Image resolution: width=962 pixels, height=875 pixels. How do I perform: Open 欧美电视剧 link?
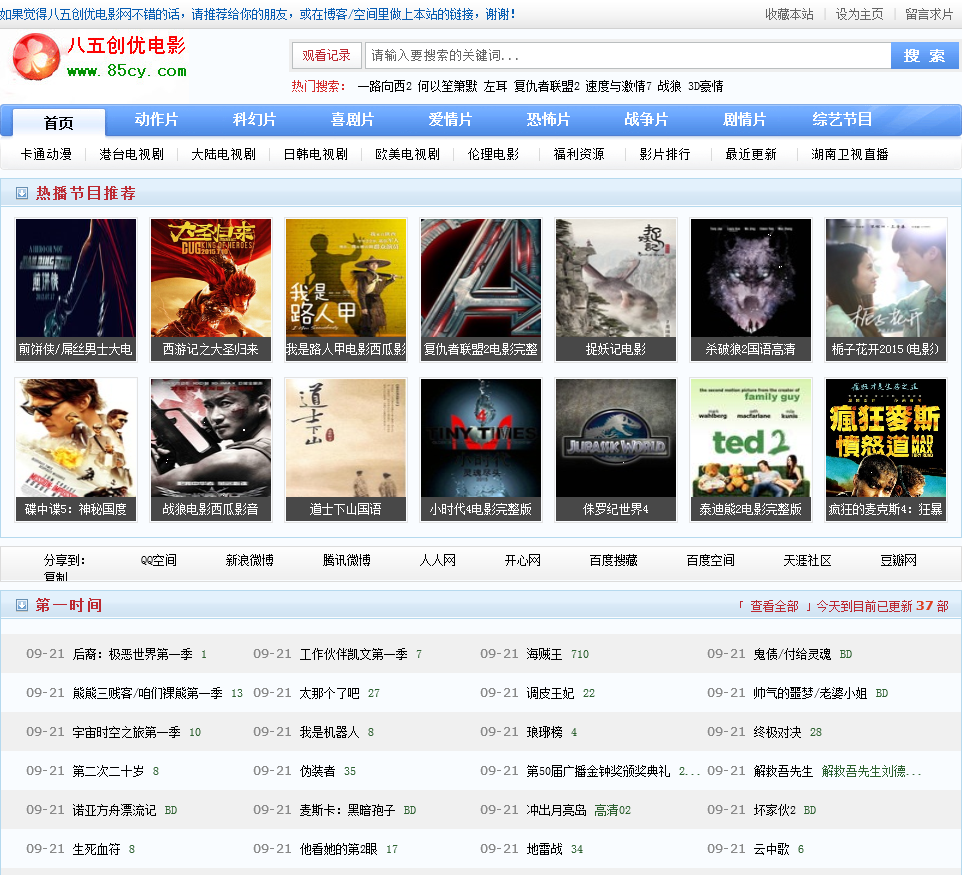407,154
